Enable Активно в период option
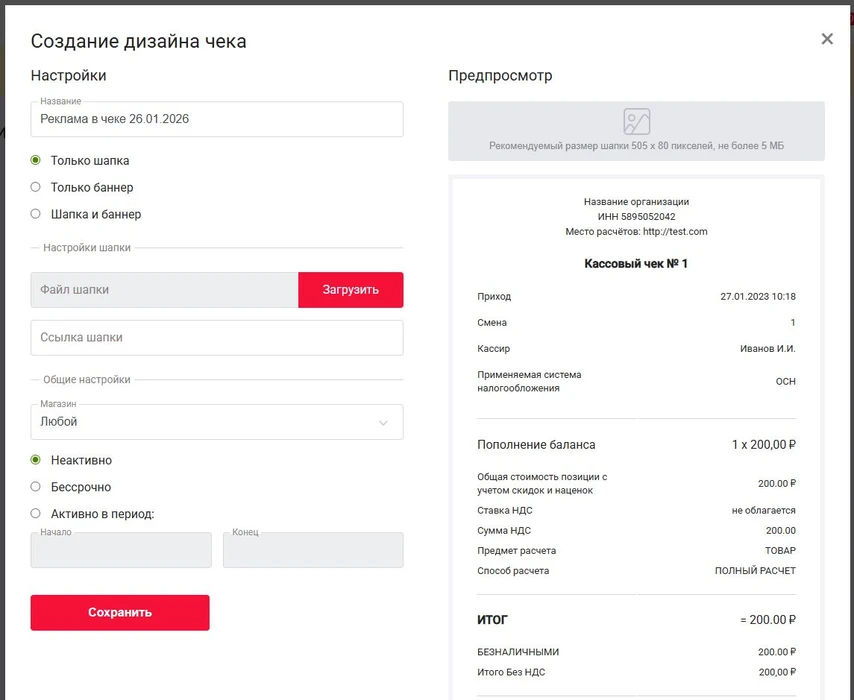 point(36,514)
